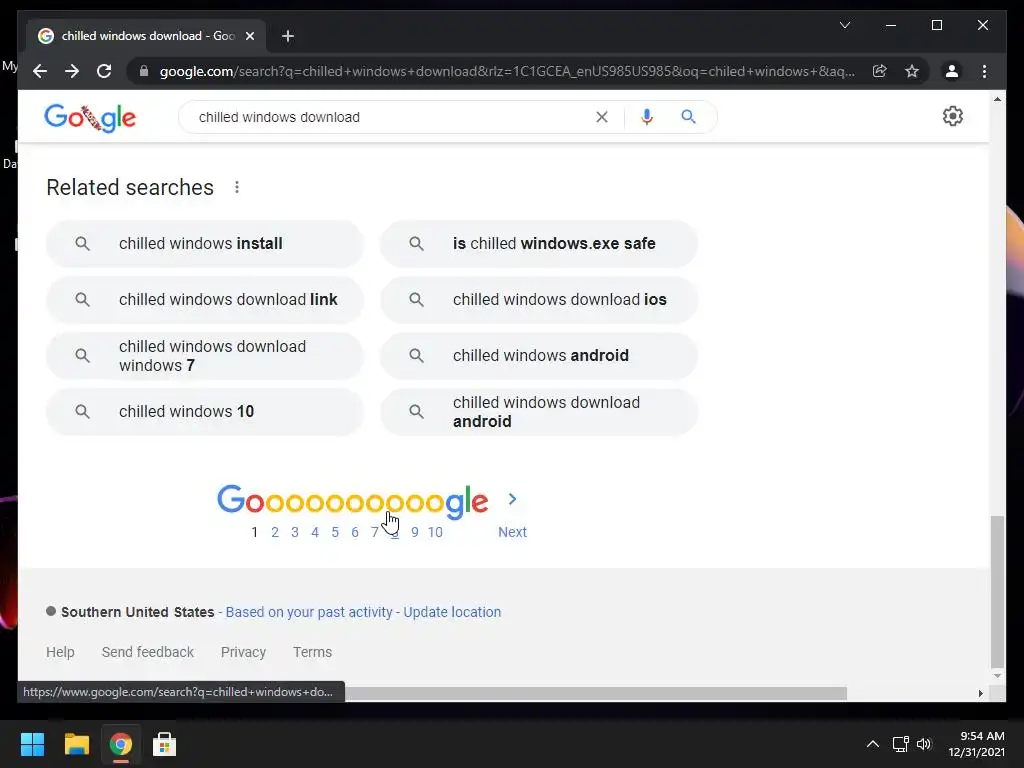This screenshot has width=1024, height=768.
Task: Open the tab search chevron
Action: tap(844, 25)
